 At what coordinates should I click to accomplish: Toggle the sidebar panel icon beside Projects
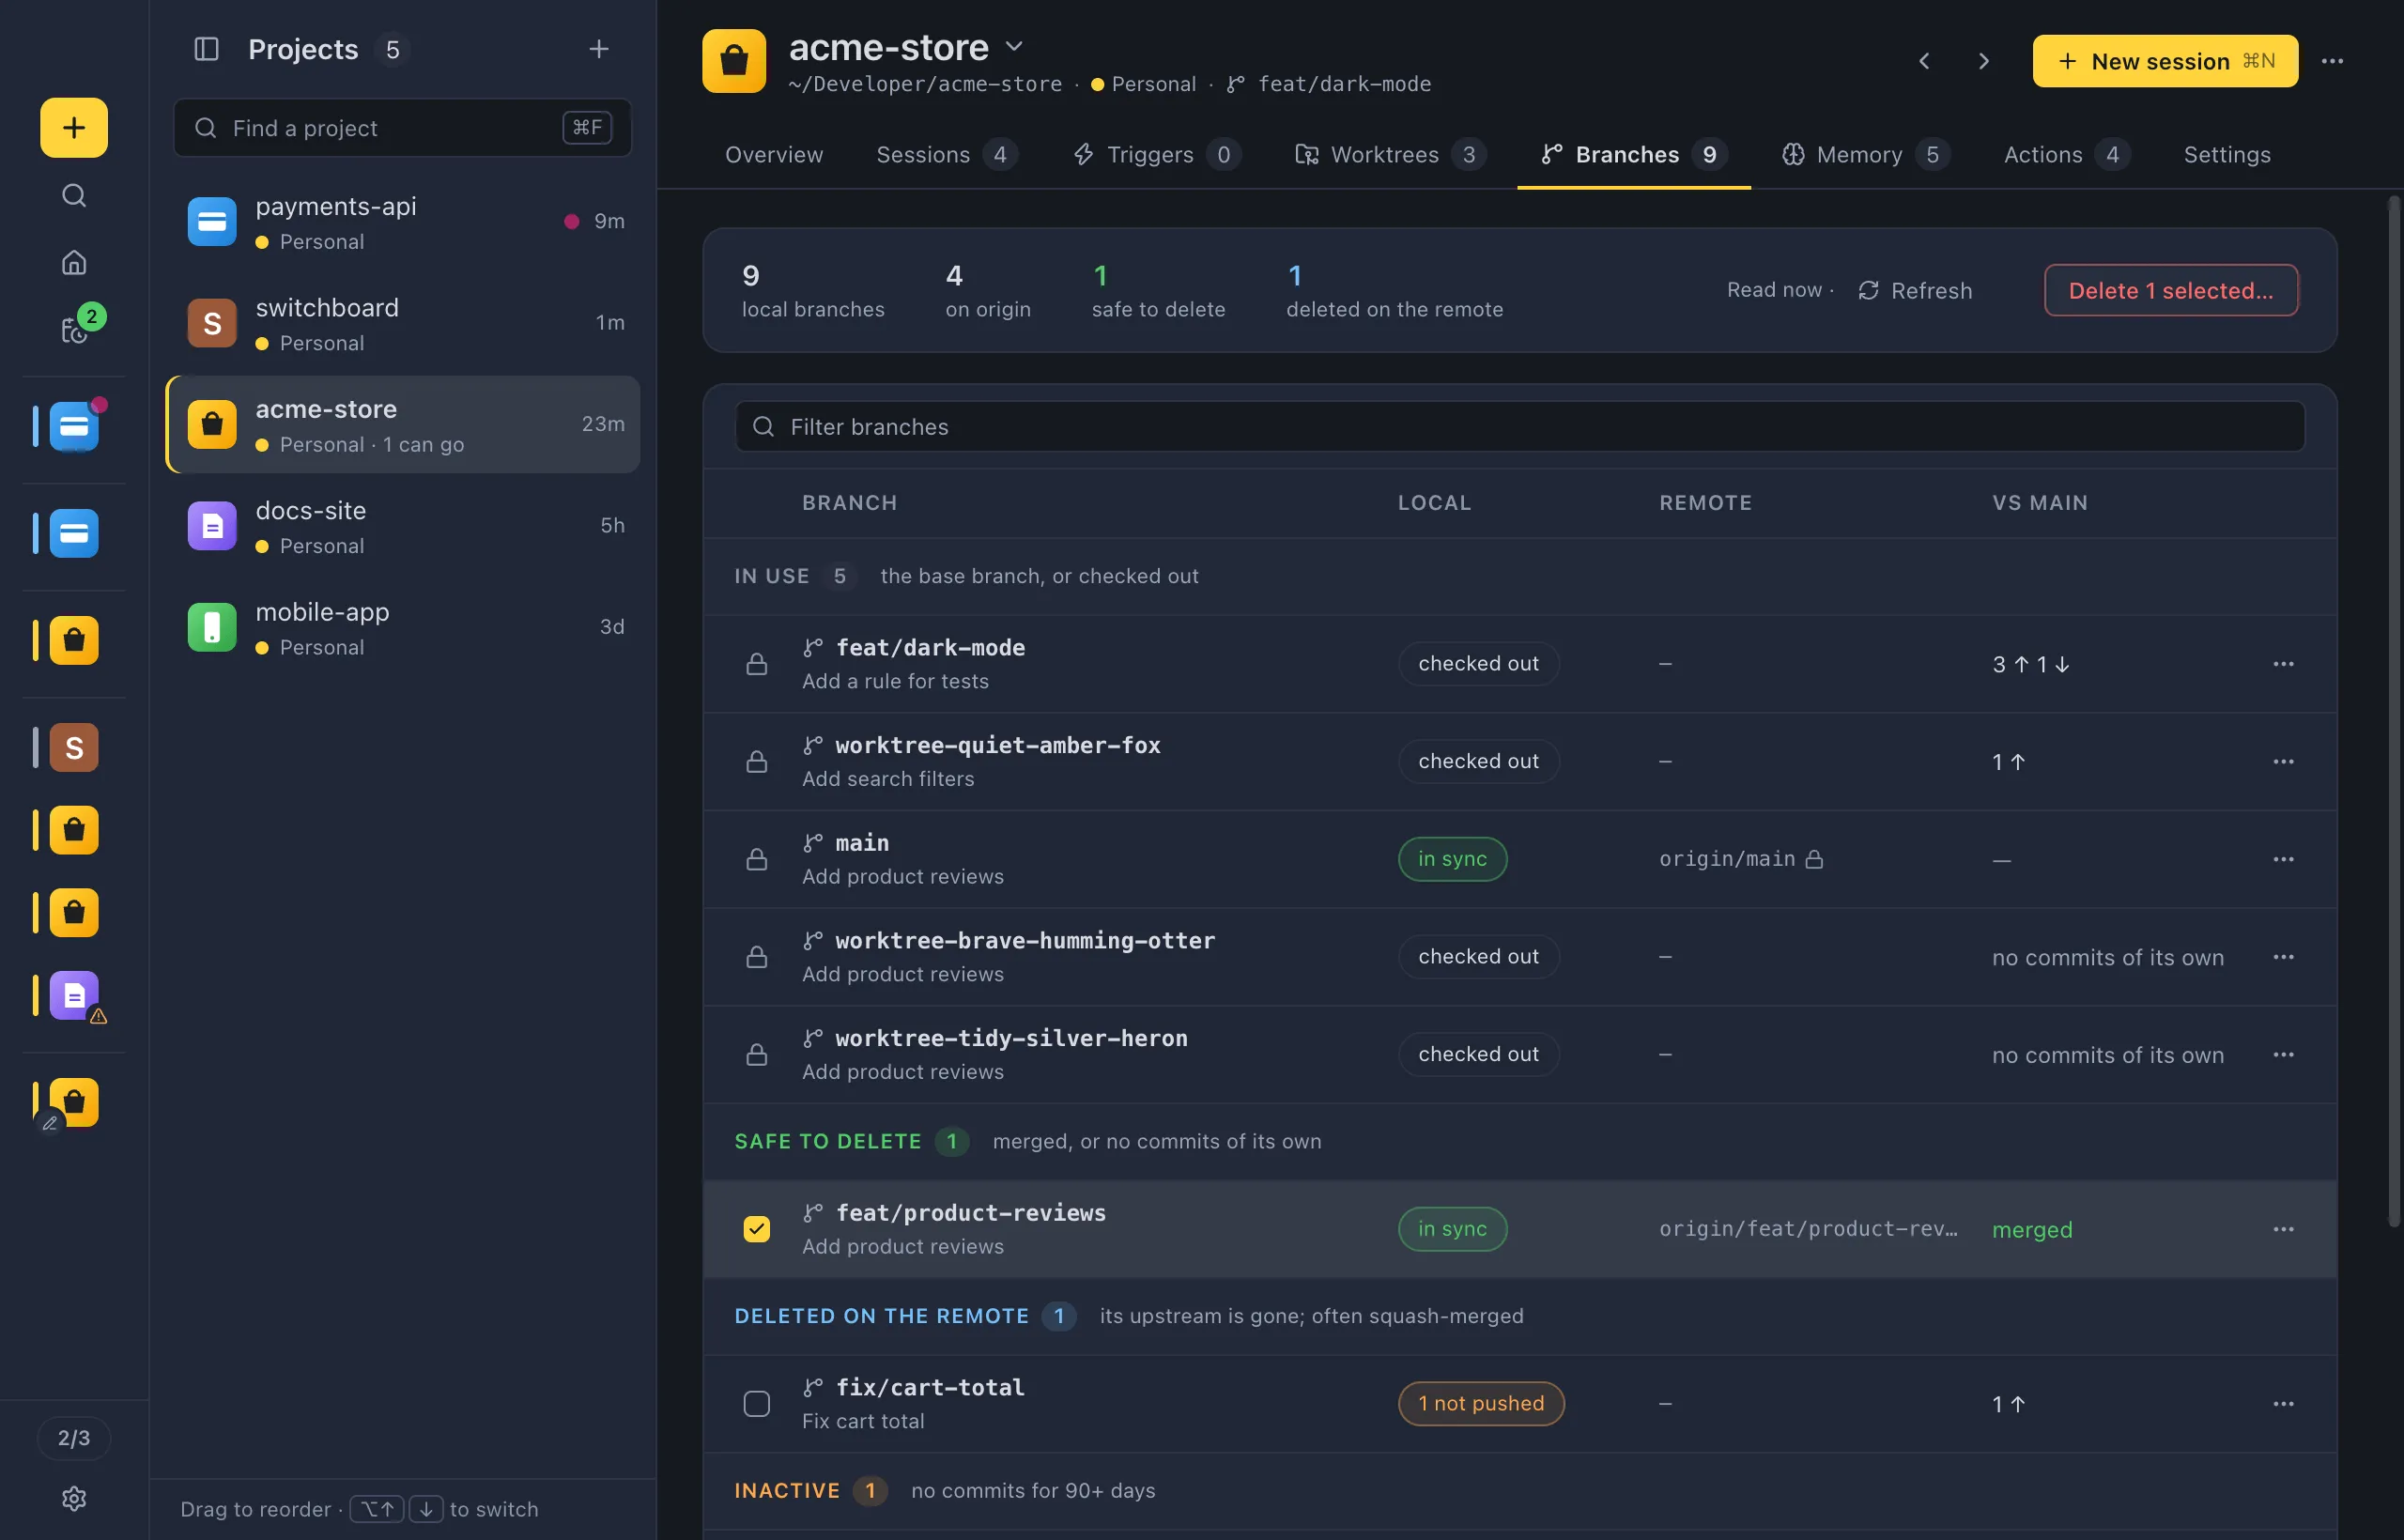coord(206,49)
